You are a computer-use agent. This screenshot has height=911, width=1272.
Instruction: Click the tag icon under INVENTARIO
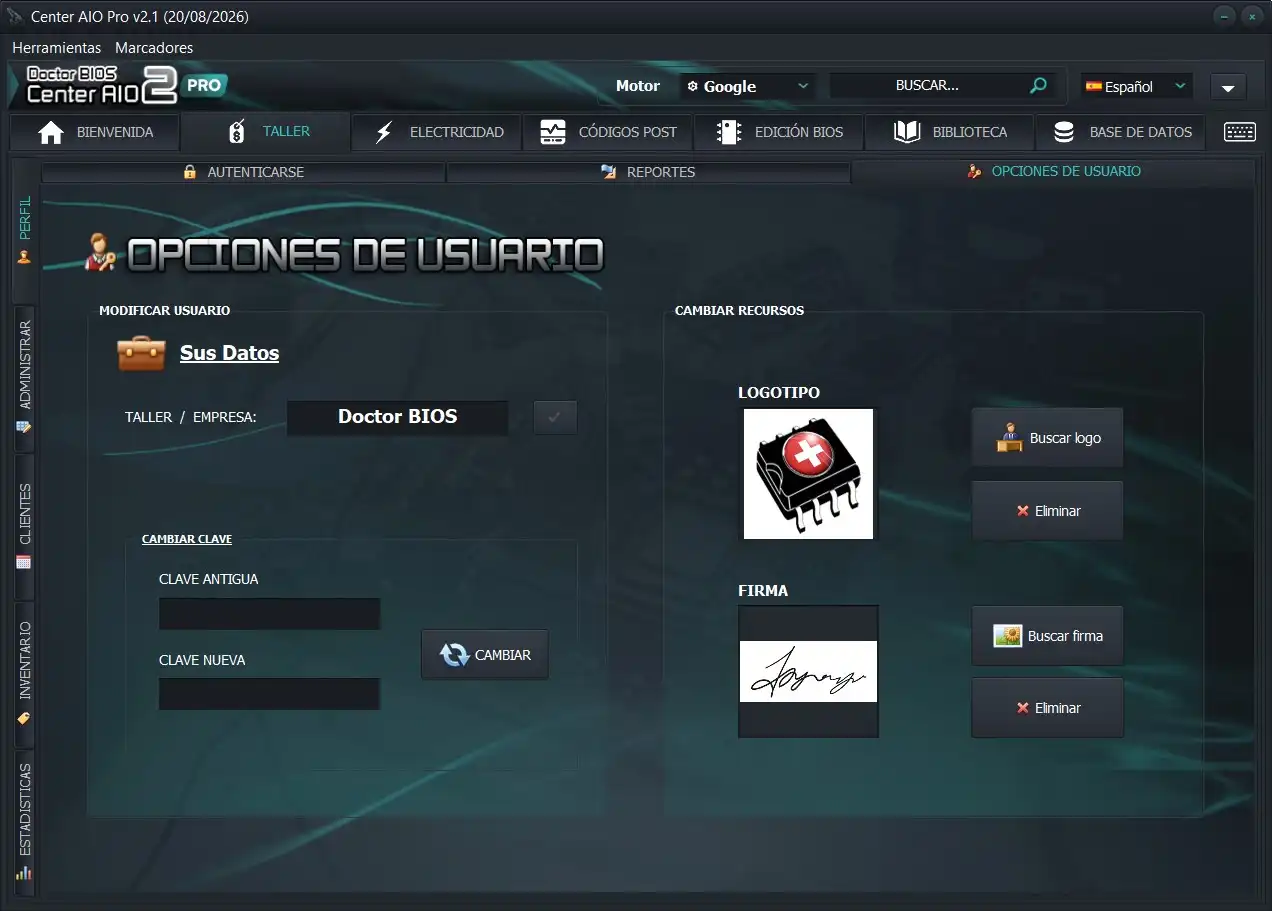pyautogui.click(x=24, y=718)
